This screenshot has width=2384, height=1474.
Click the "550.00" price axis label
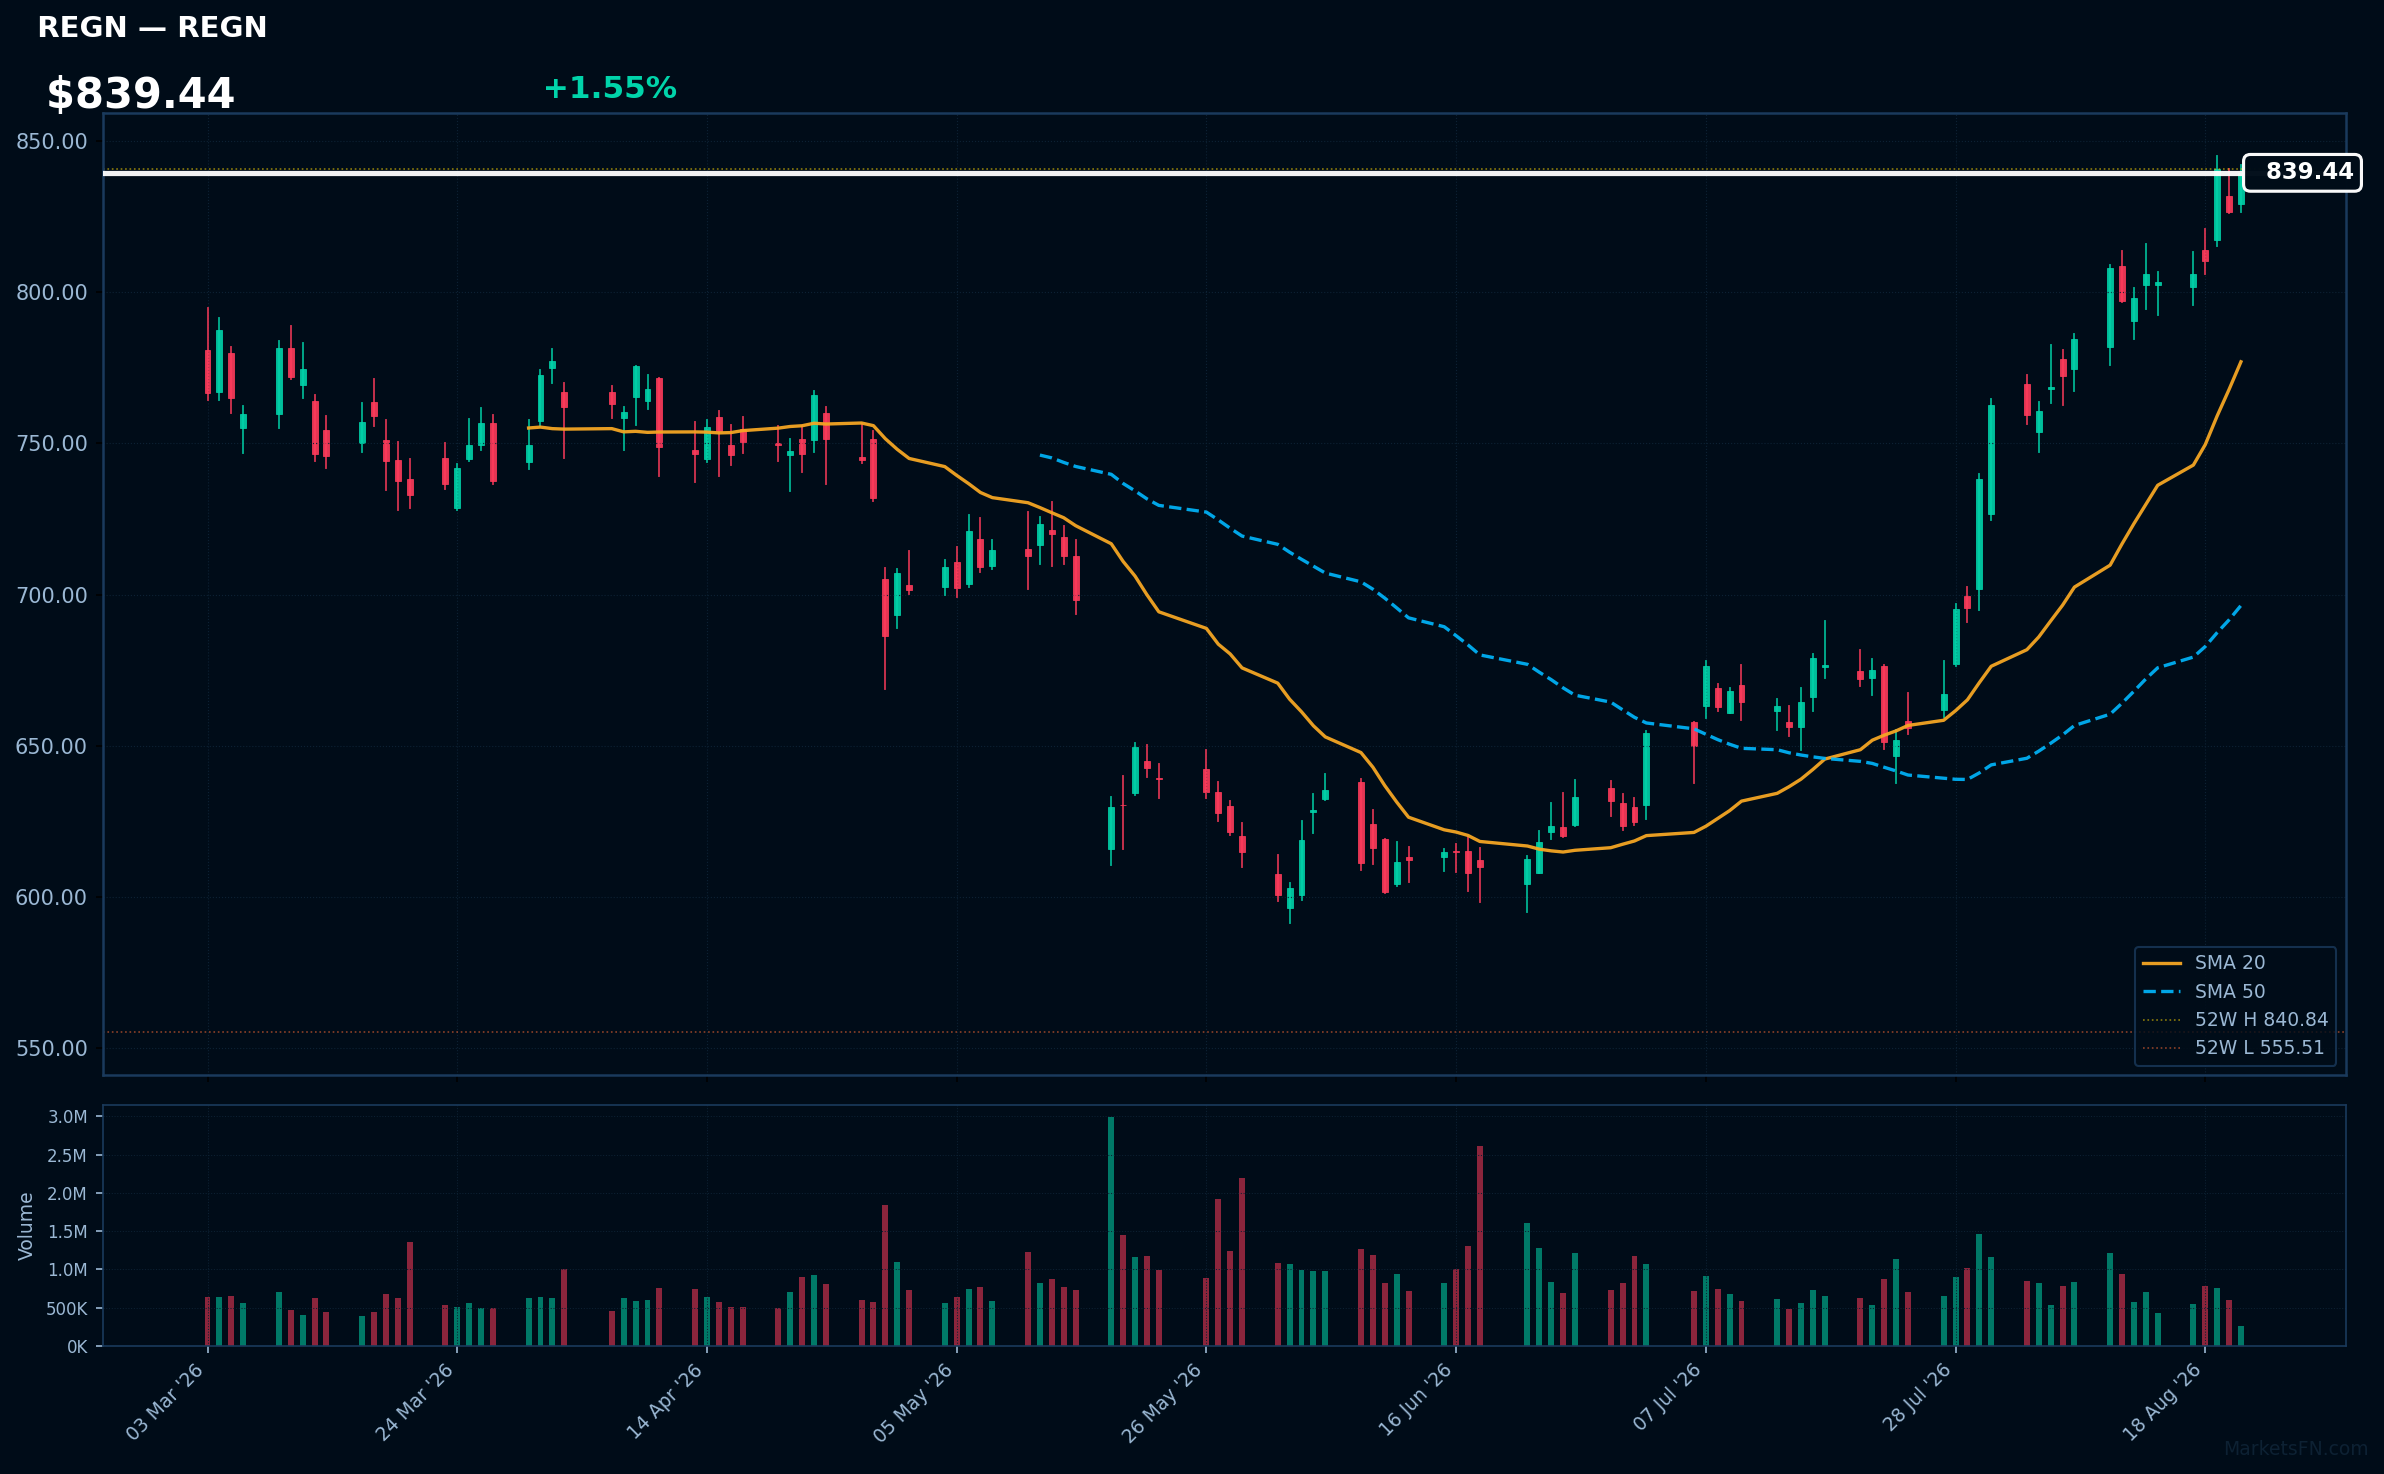click(x=52, y=1049)
